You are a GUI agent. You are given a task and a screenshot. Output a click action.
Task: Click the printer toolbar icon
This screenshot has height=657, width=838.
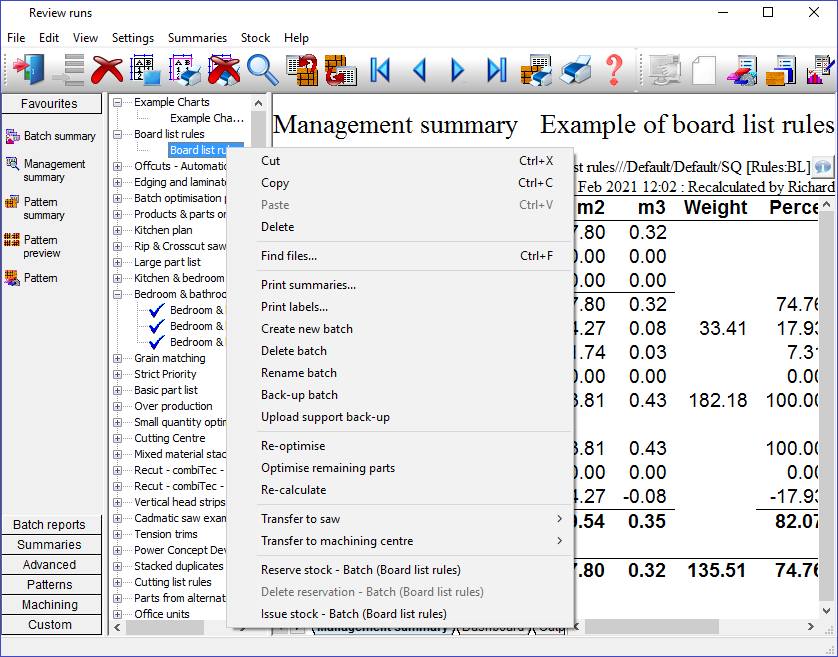[x=576, y=69]
